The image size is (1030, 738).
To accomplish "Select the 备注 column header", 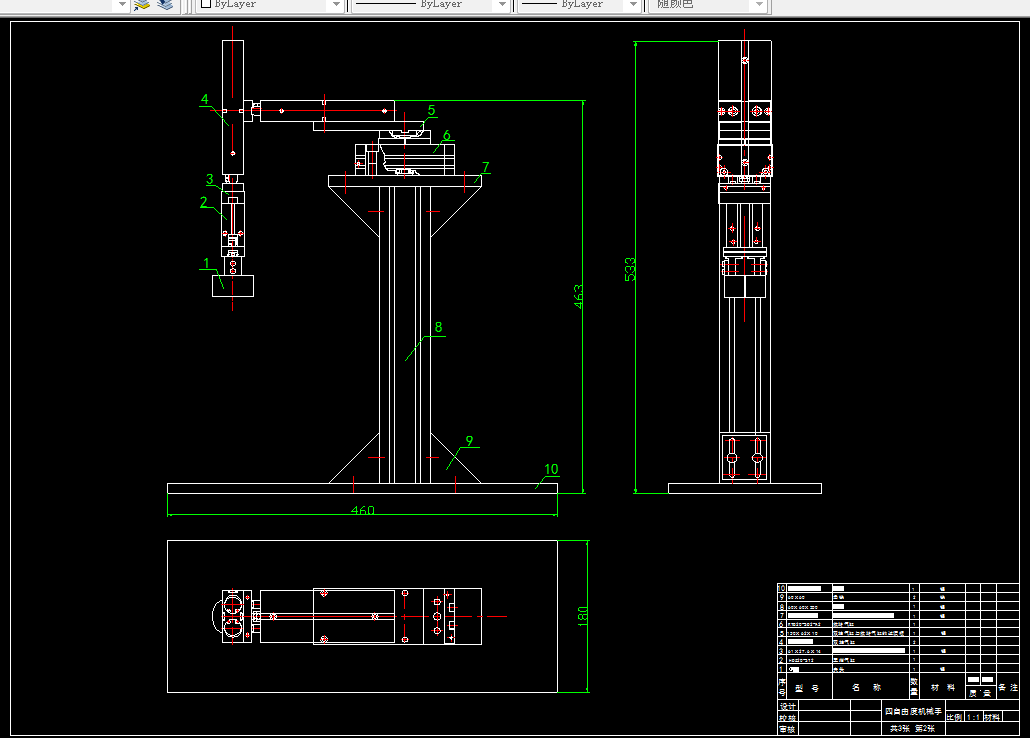I will point(1008,687).
